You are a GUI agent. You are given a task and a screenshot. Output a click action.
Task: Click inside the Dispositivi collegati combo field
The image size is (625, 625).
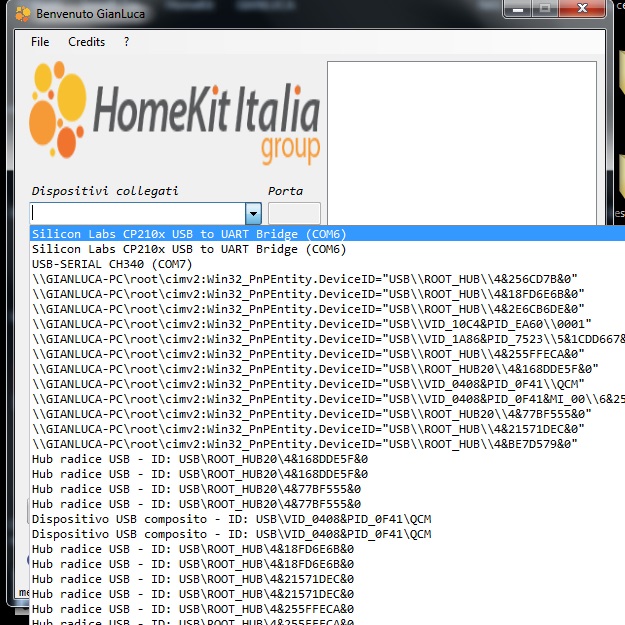(137, 213)
